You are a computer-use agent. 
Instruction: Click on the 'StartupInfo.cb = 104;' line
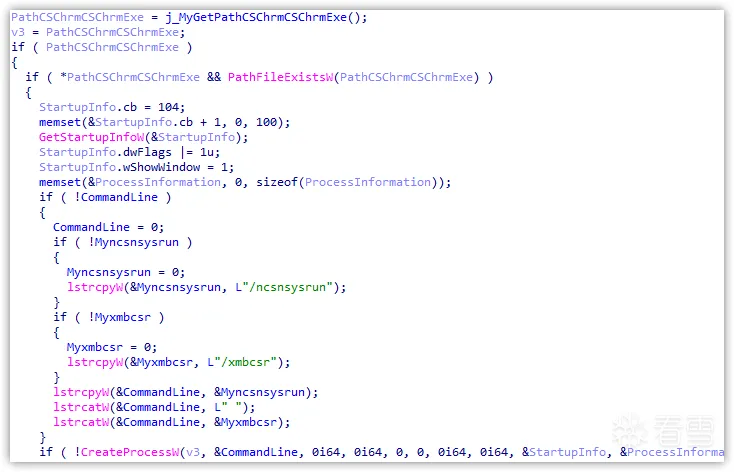tap(112, 107)
